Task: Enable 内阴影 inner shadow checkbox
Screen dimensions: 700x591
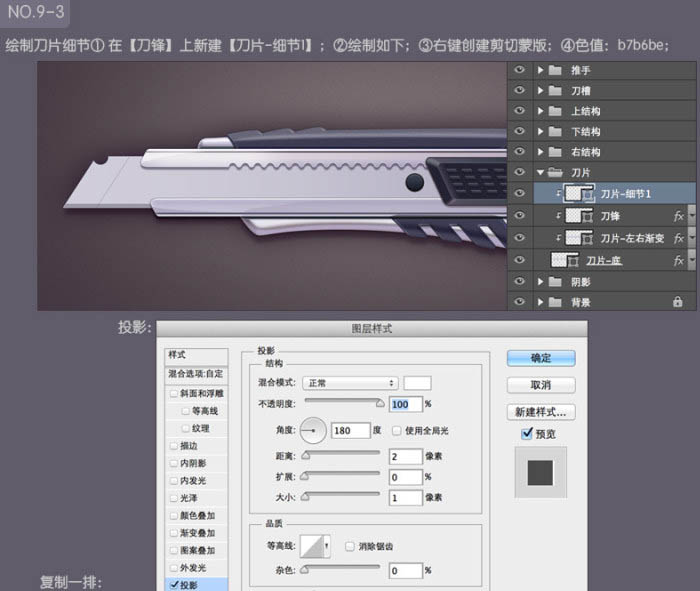Action: click(174, 463)
